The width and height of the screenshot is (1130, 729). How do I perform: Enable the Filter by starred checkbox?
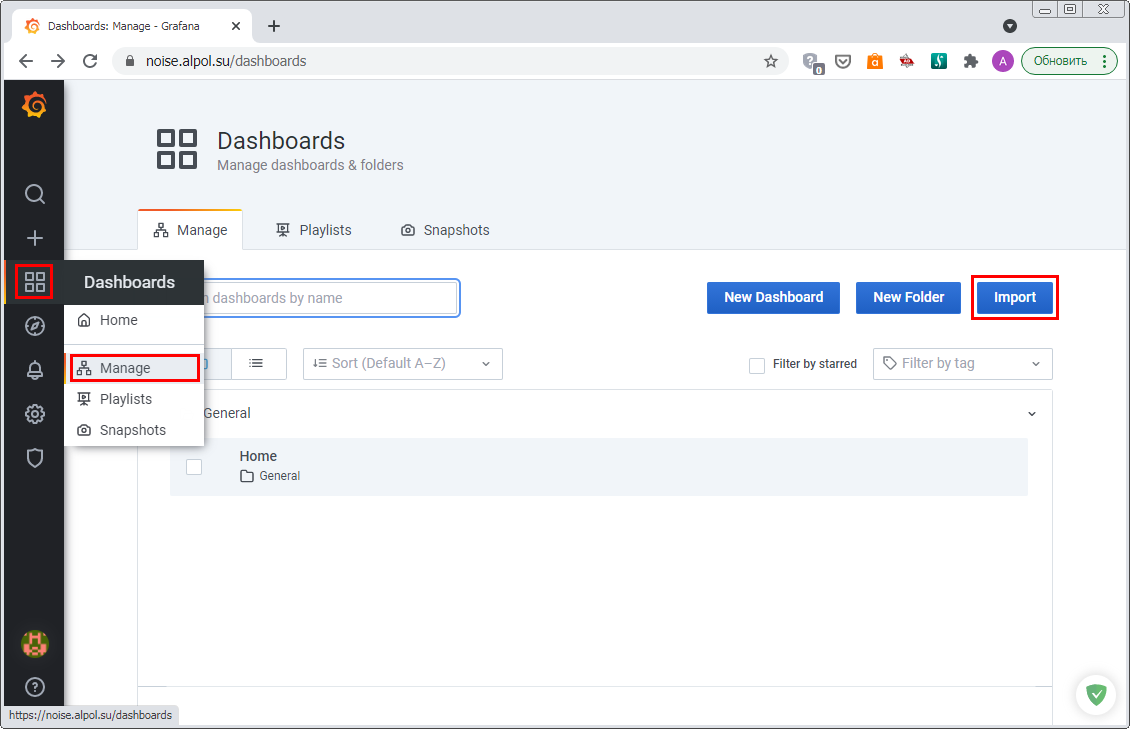point(757,365)
